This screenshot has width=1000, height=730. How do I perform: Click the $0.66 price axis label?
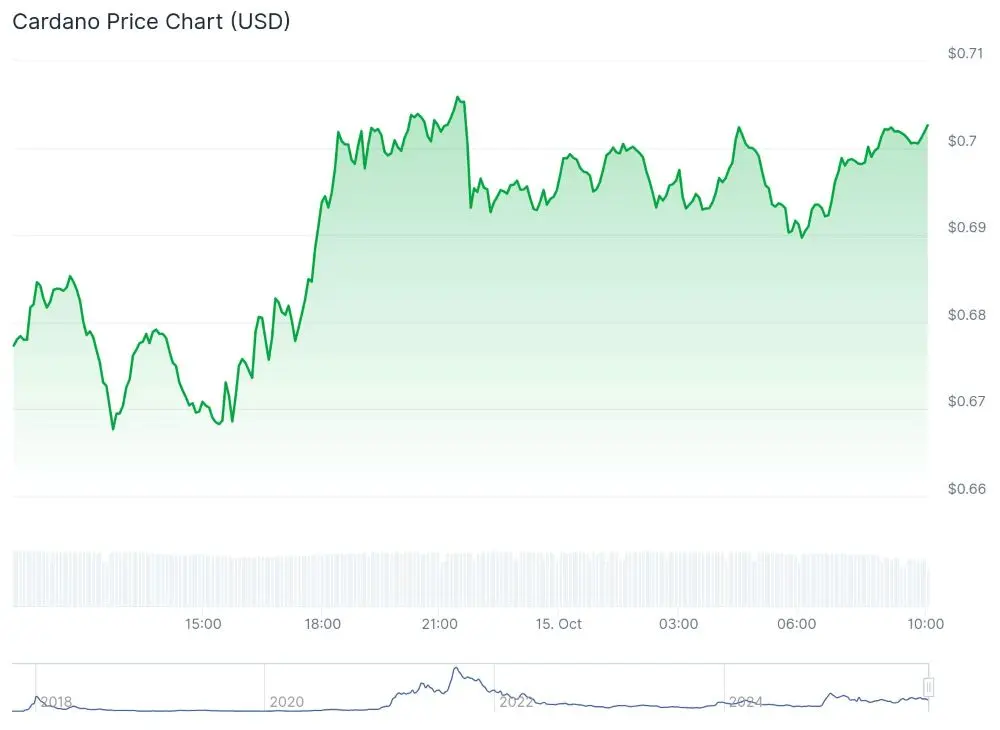[x=966, y=489]
